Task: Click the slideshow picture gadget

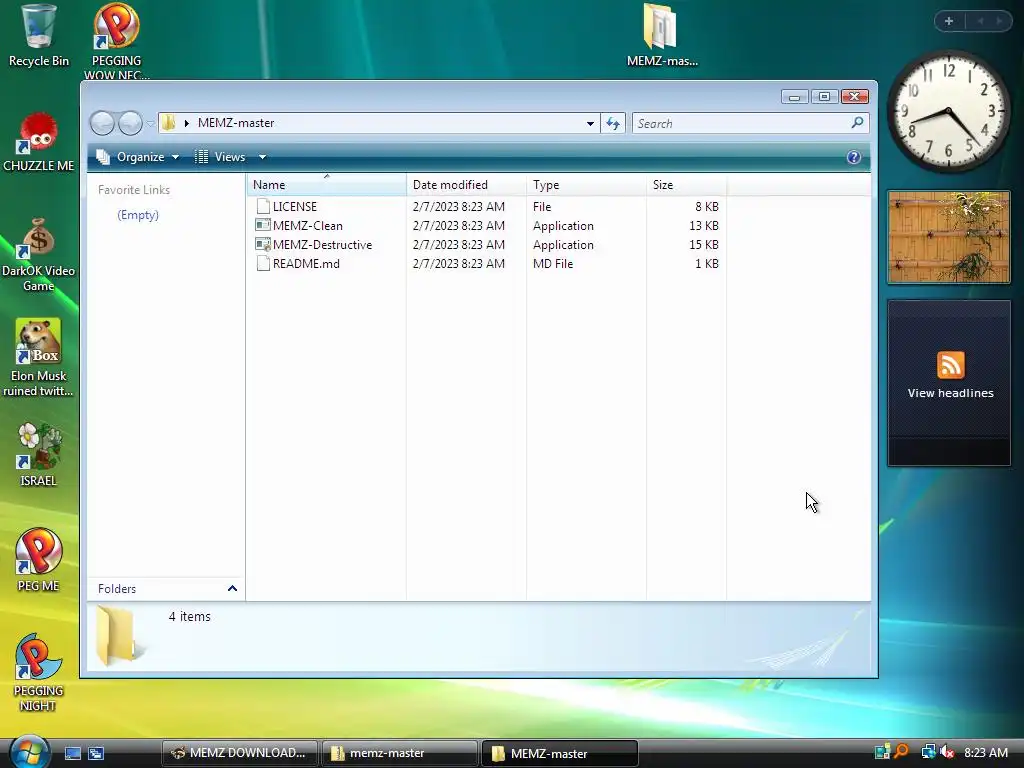Action: [x=949, y=237]
